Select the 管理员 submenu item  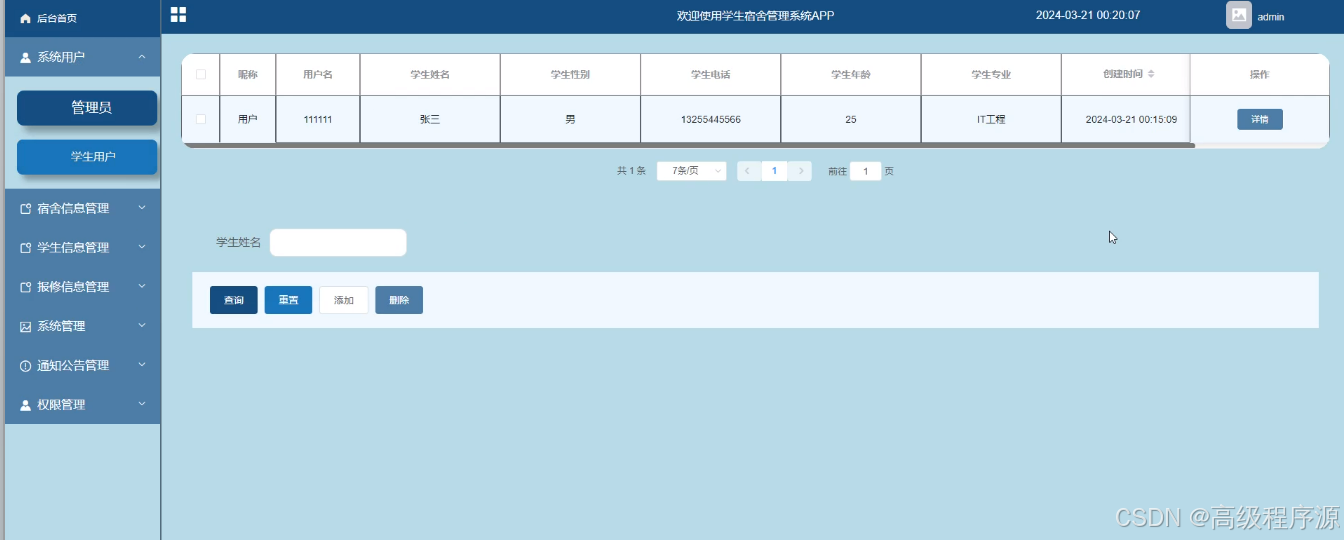87,108
